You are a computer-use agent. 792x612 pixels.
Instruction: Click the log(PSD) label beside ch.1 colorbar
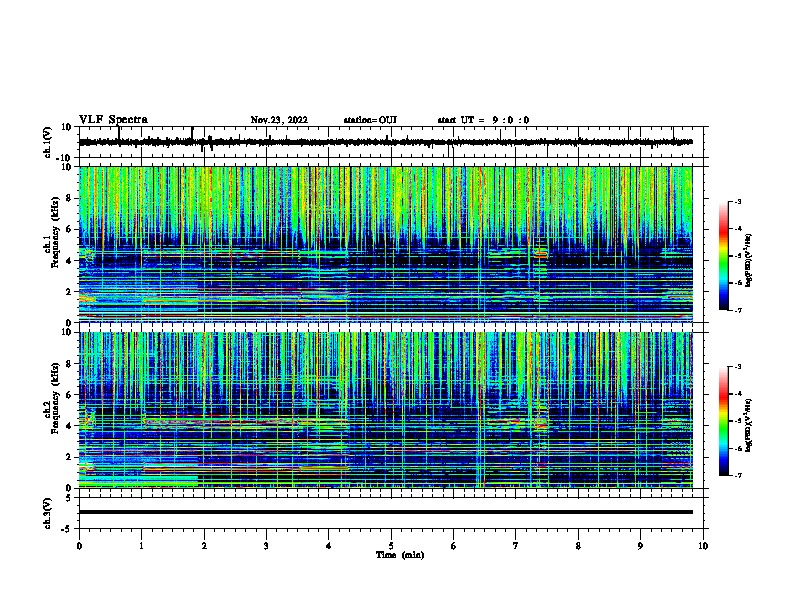(748, 260)
